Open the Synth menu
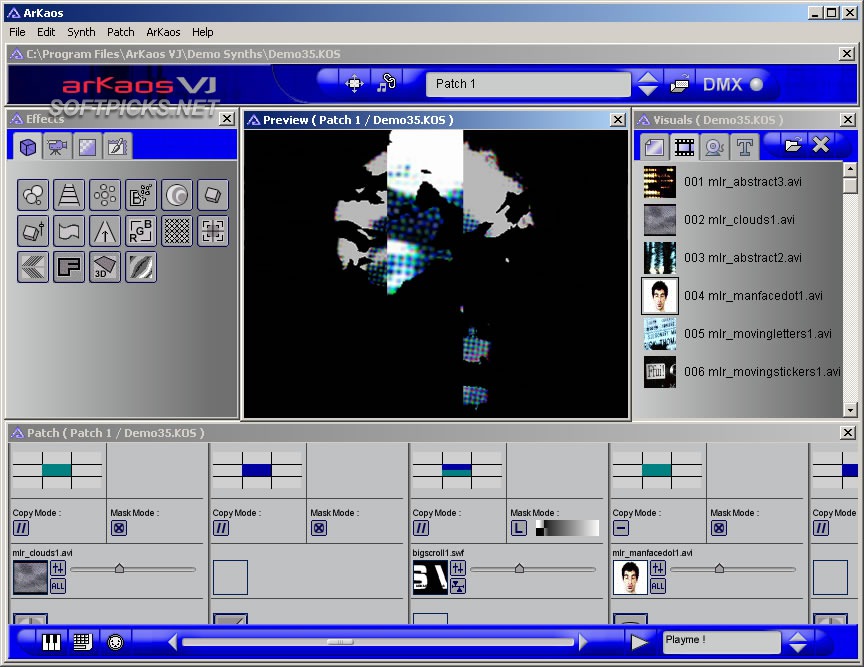The image size is (864, 667). tap(81, 31)
